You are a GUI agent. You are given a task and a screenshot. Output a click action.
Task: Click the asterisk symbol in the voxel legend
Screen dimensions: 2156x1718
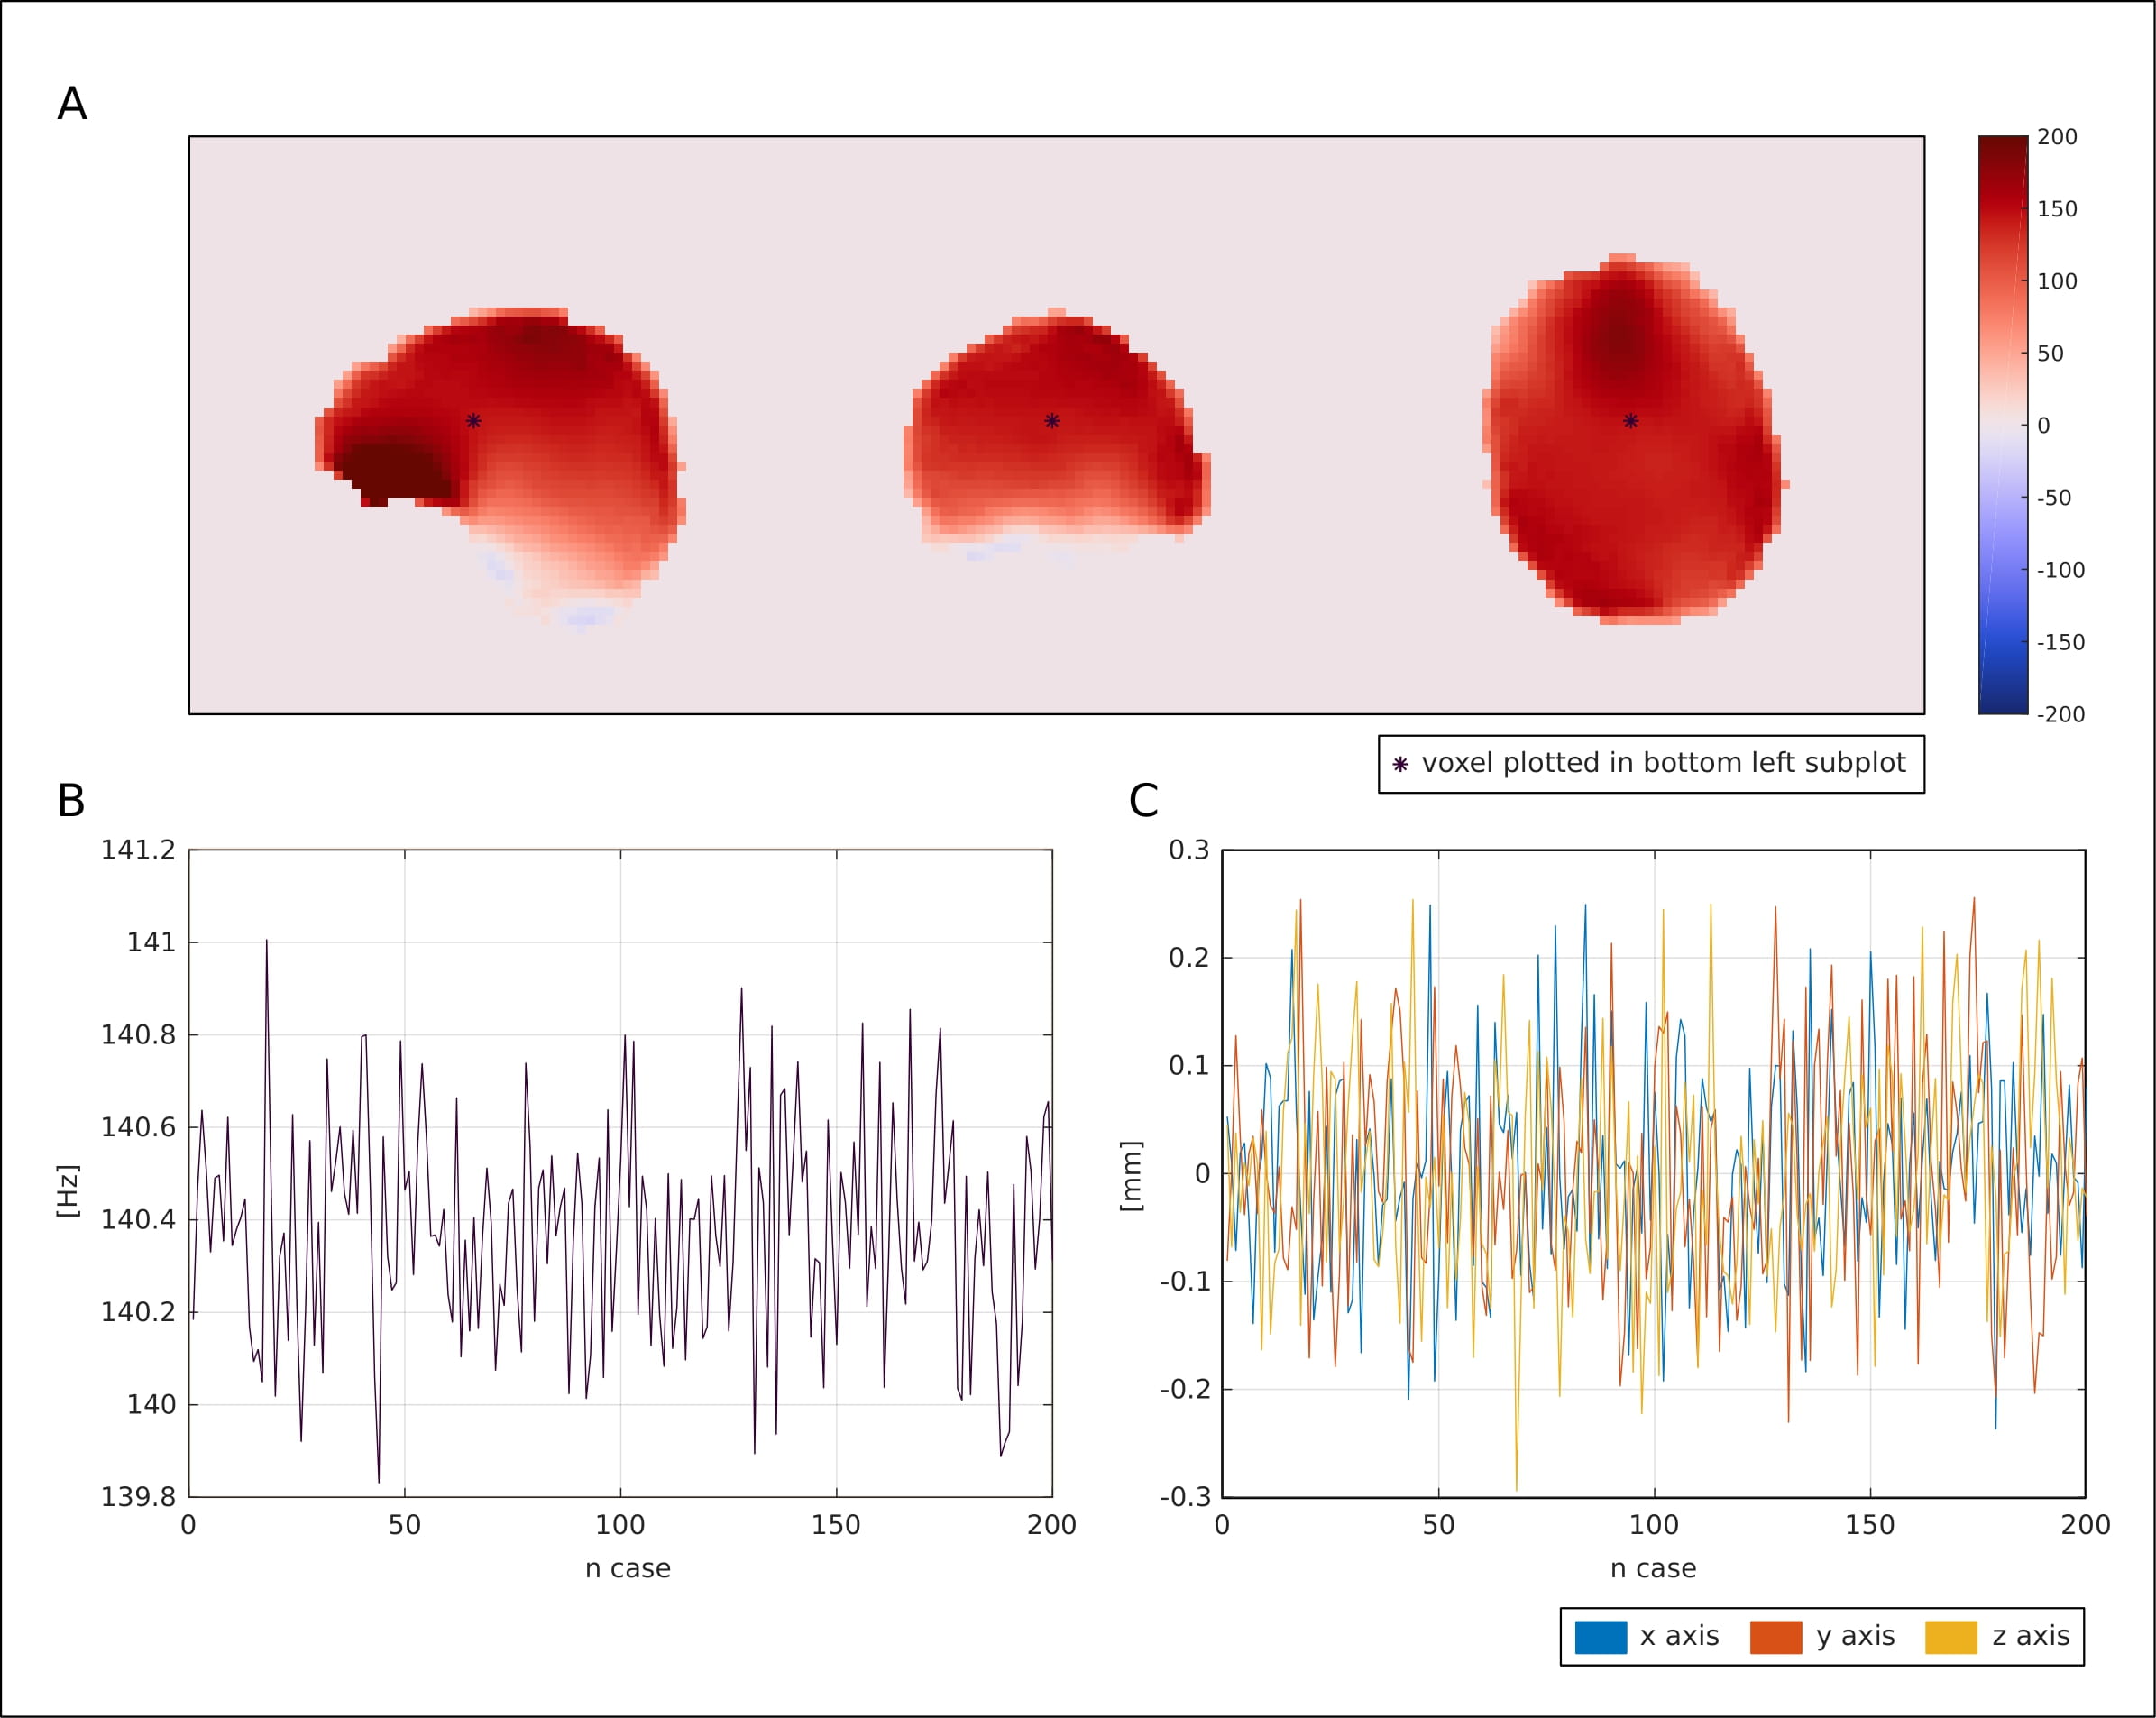pyautogui.click(x=1400, y=764)
